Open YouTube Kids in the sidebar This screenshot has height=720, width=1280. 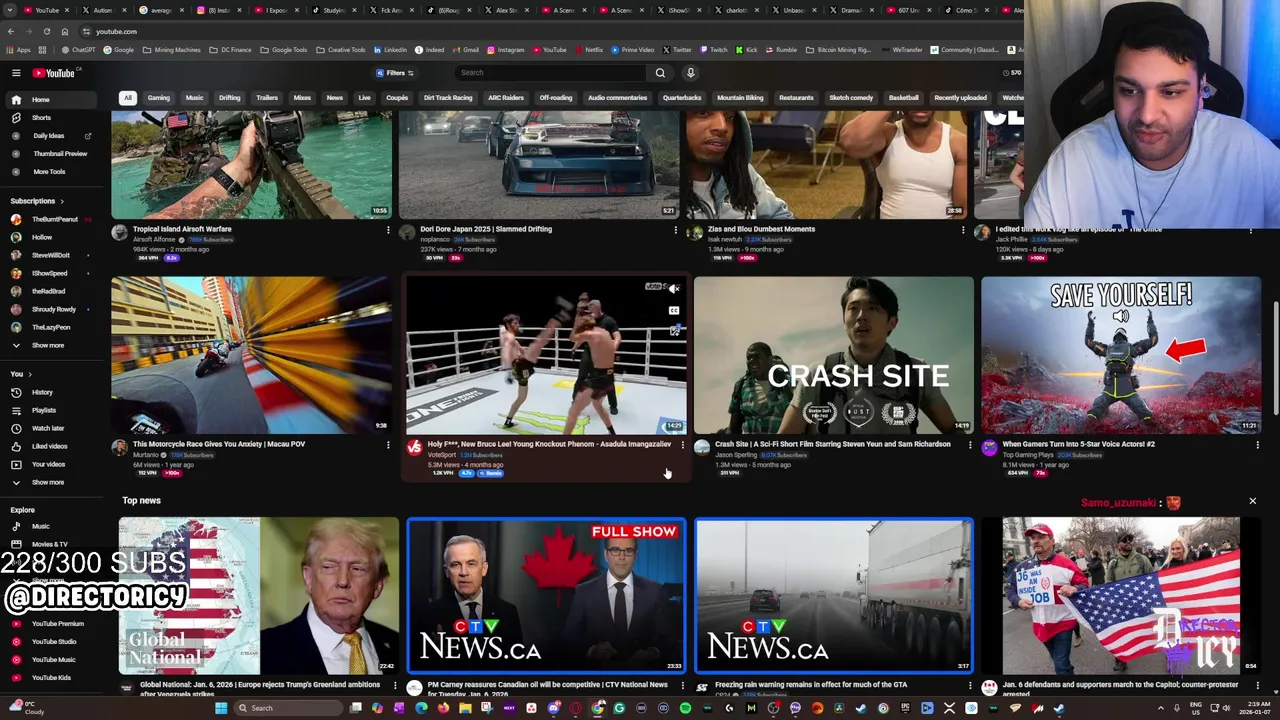[x=50, y=677]
